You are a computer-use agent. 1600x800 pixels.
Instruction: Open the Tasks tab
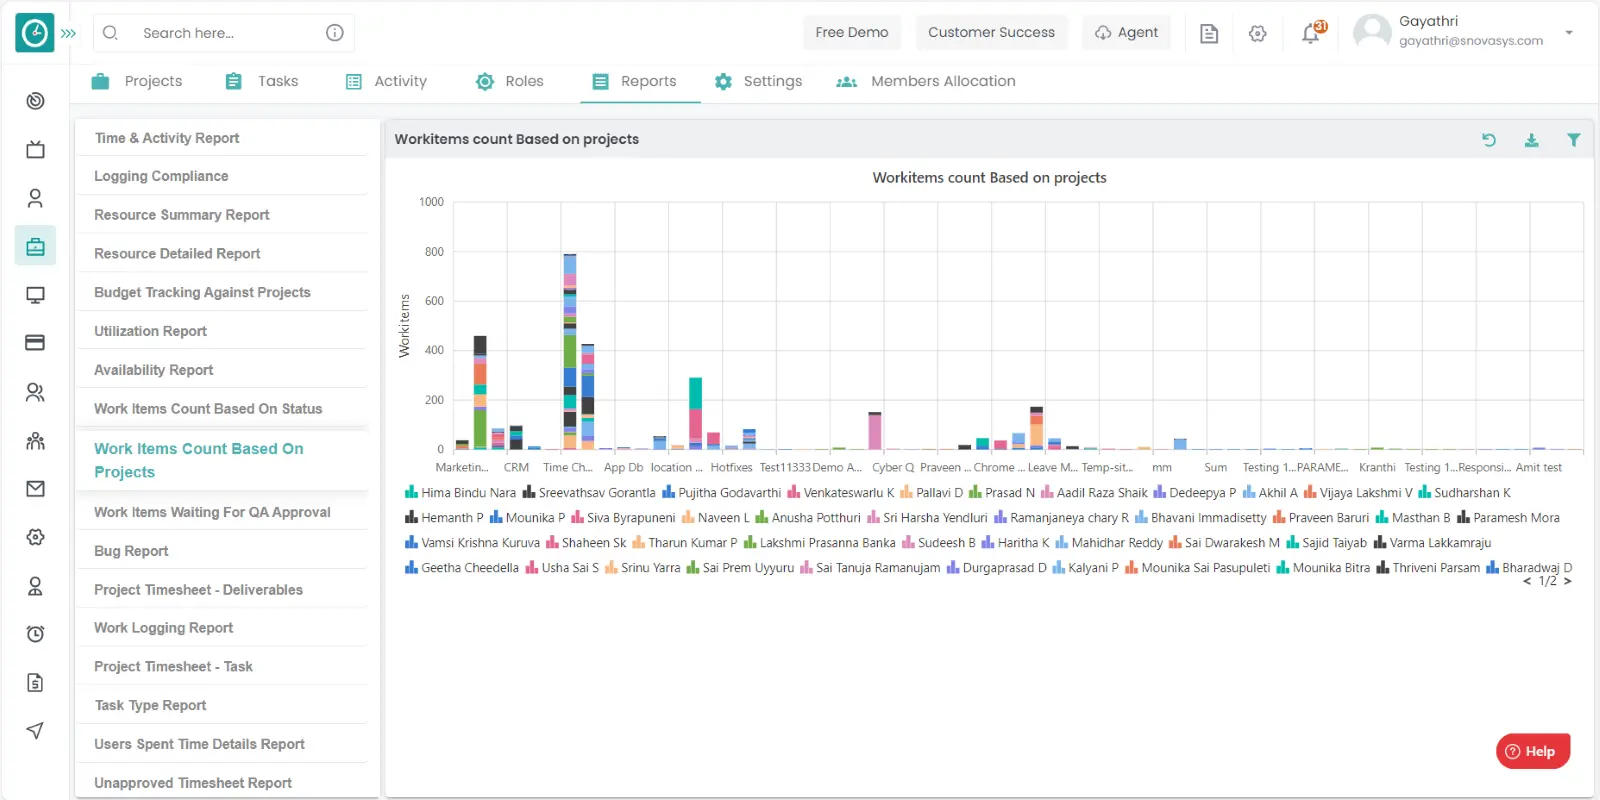pyautogui.click(x=262, y=81)
